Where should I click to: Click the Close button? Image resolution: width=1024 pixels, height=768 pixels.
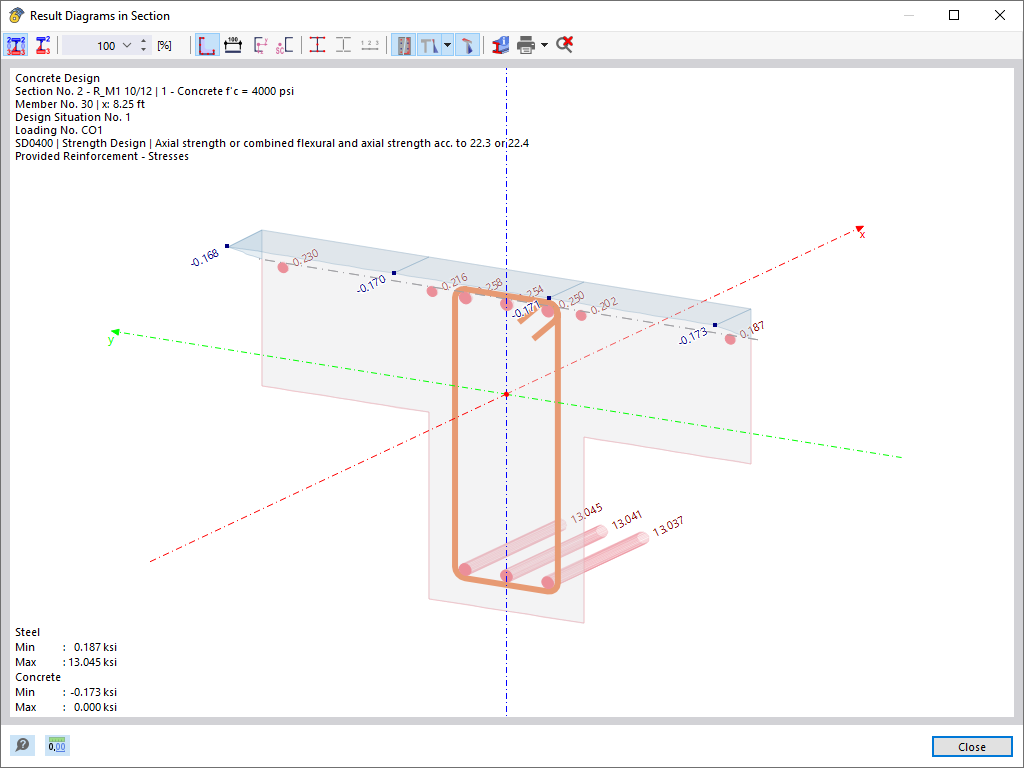(970, 746)
